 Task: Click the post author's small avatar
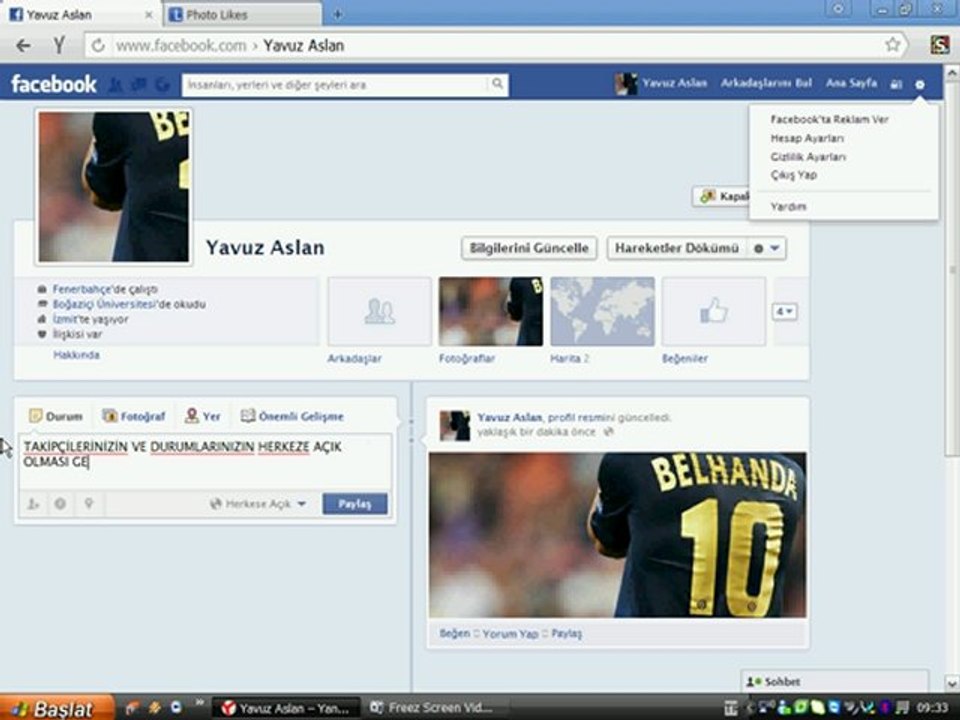coord(455,426)
